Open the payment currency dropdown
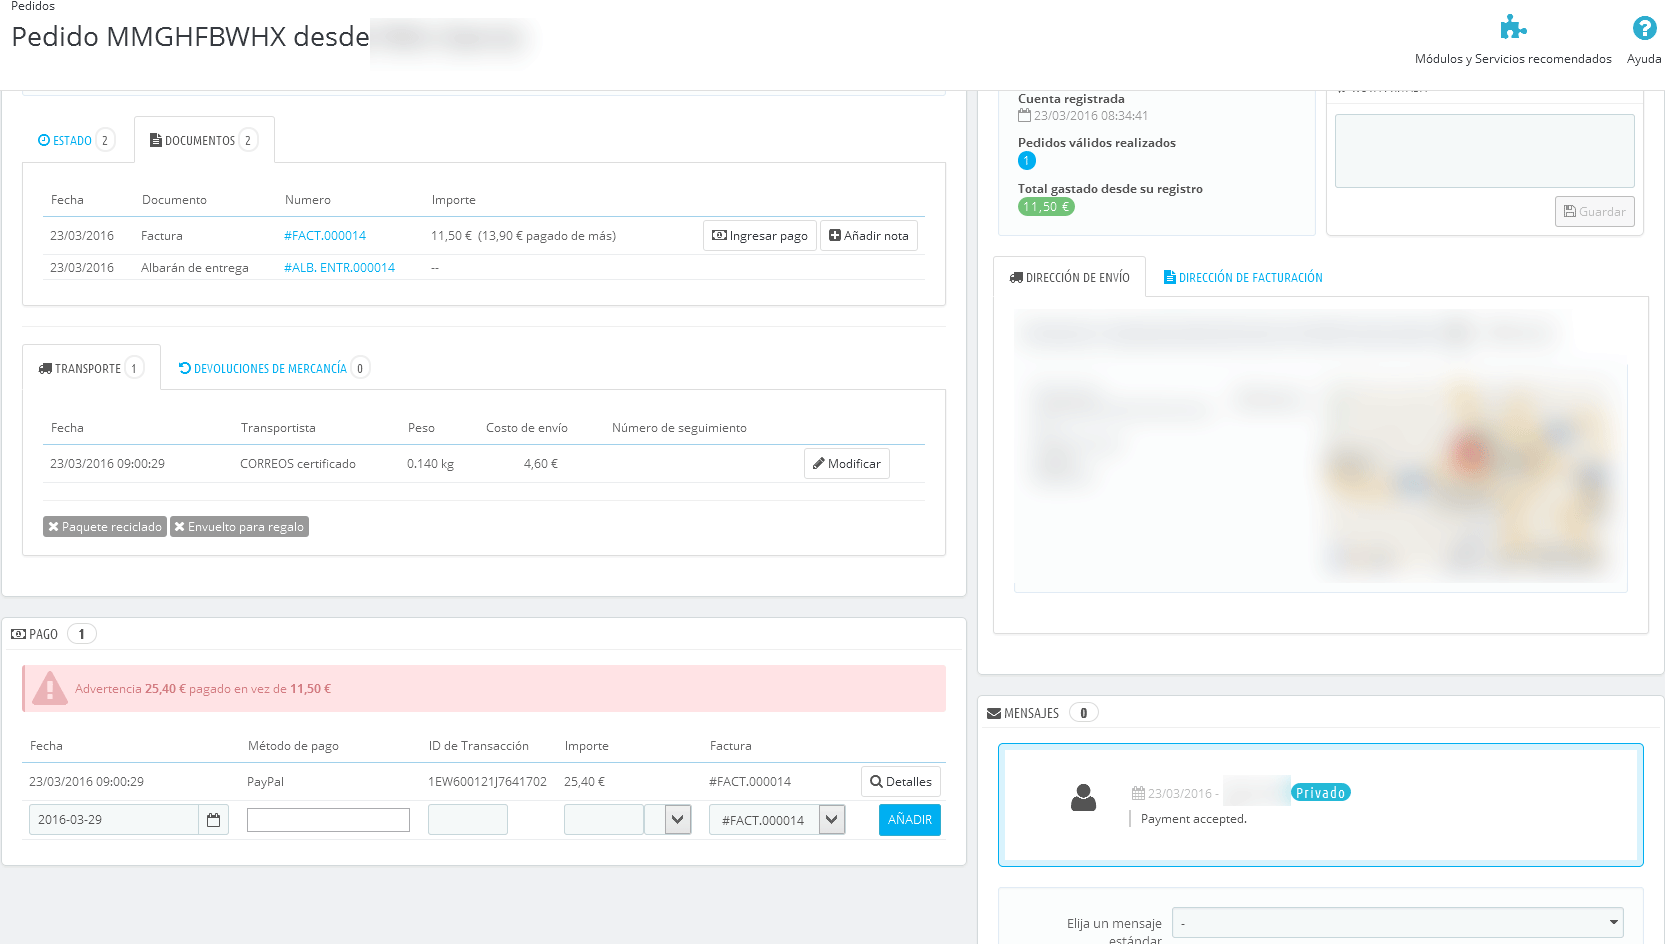Image resolution: width=1665 pixels, height=944 pixels. (668, 820)
